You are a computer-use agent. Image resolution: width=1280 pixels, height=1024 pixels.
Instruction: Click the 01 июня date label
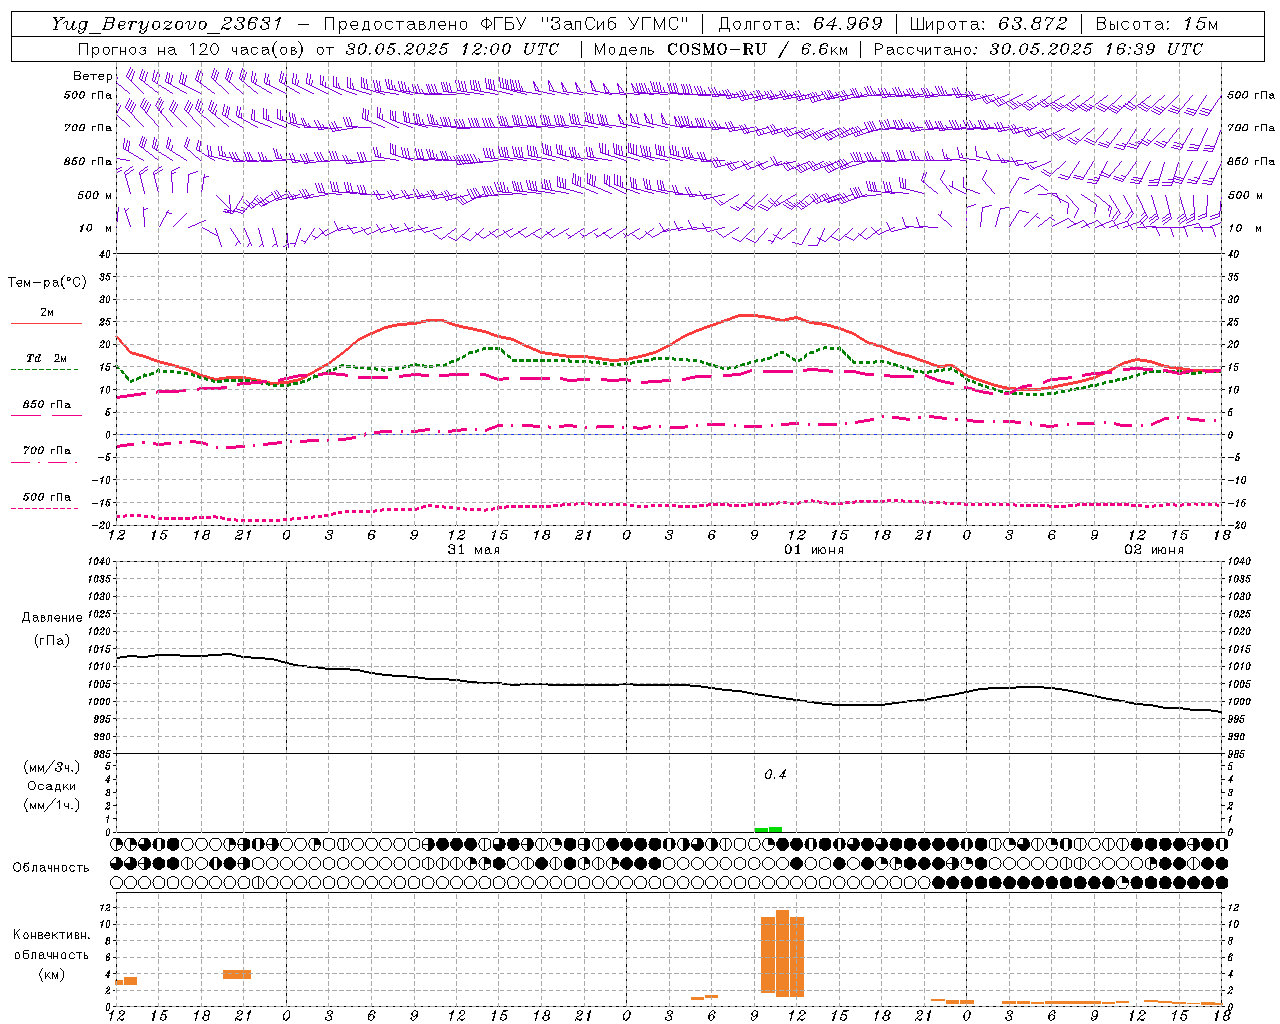[813, 550]
